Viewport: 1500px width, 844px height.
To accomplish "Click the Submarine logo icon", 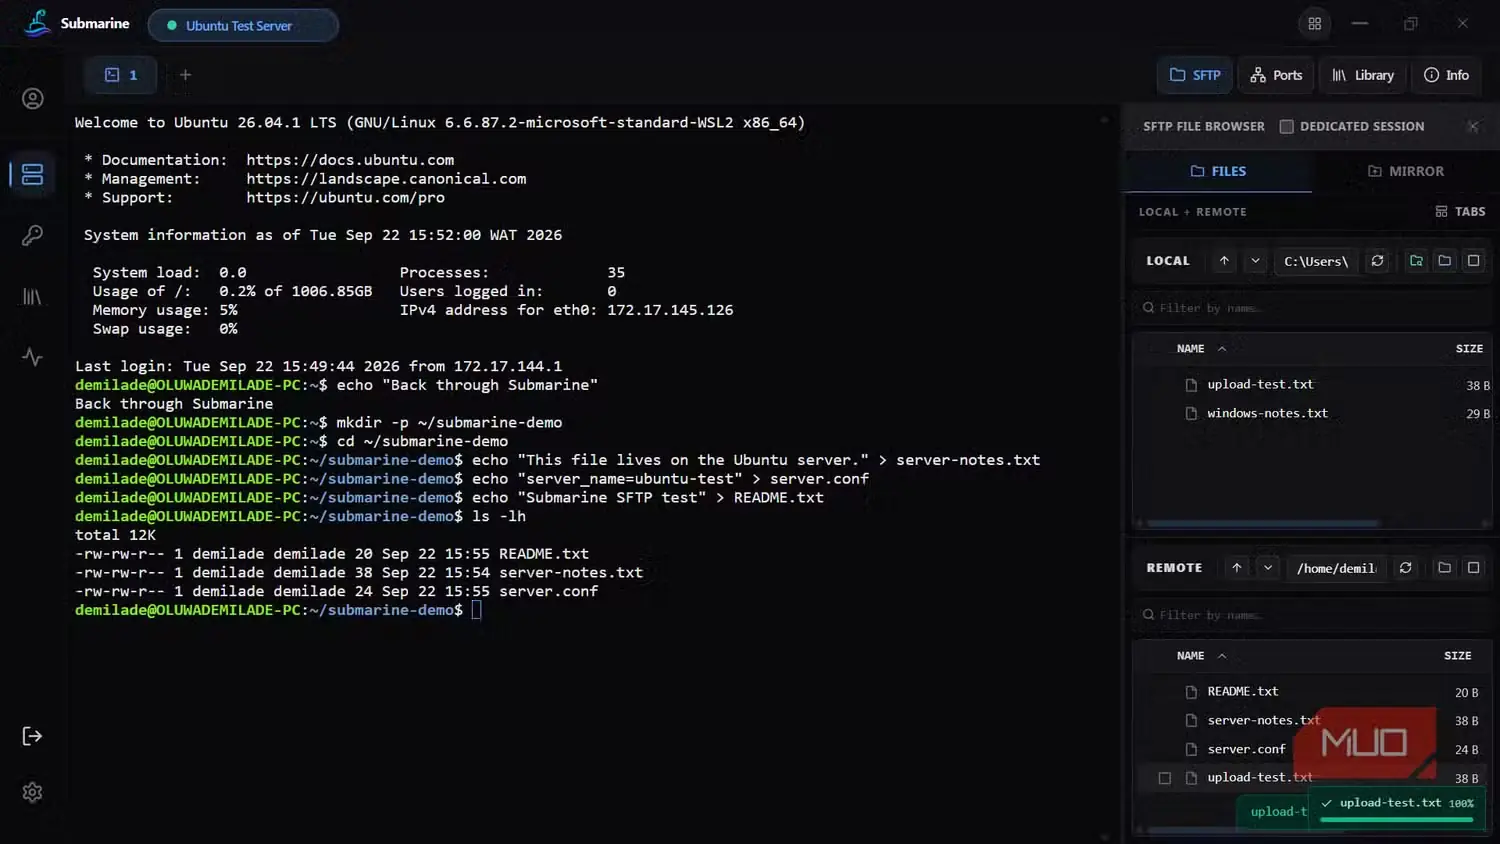I will pyautogui.click(x=37, y=24).
